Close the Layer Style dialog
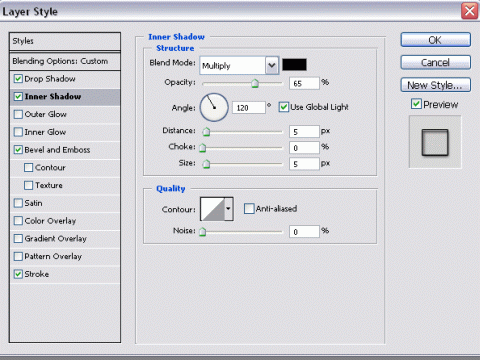Screen dimensions: 480x360 470,11
